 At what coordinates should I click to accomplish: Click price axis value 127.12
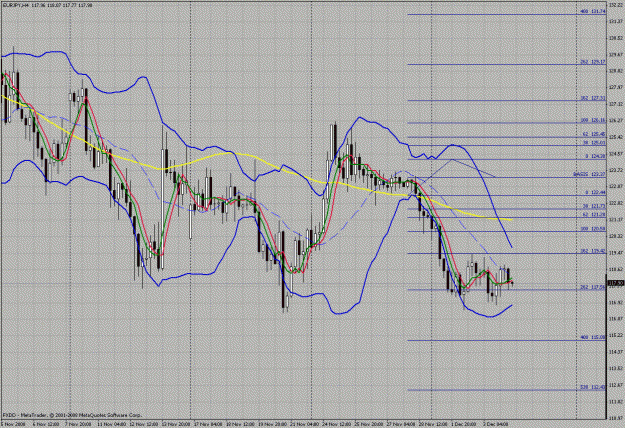pyautogui.click(x=616, y=104)
